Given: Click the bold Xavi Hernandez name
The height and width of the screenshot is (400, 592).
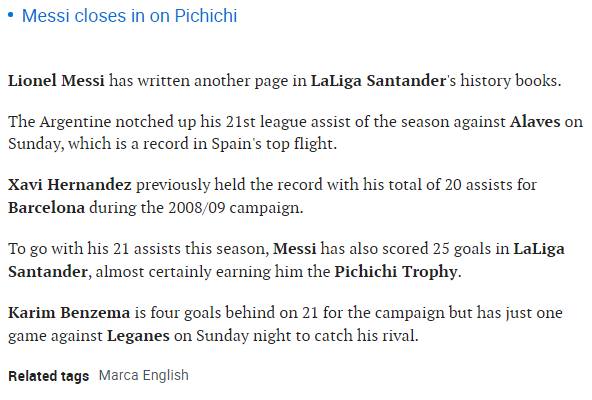Looking at the screenshot, I should [x=70, y=185].
